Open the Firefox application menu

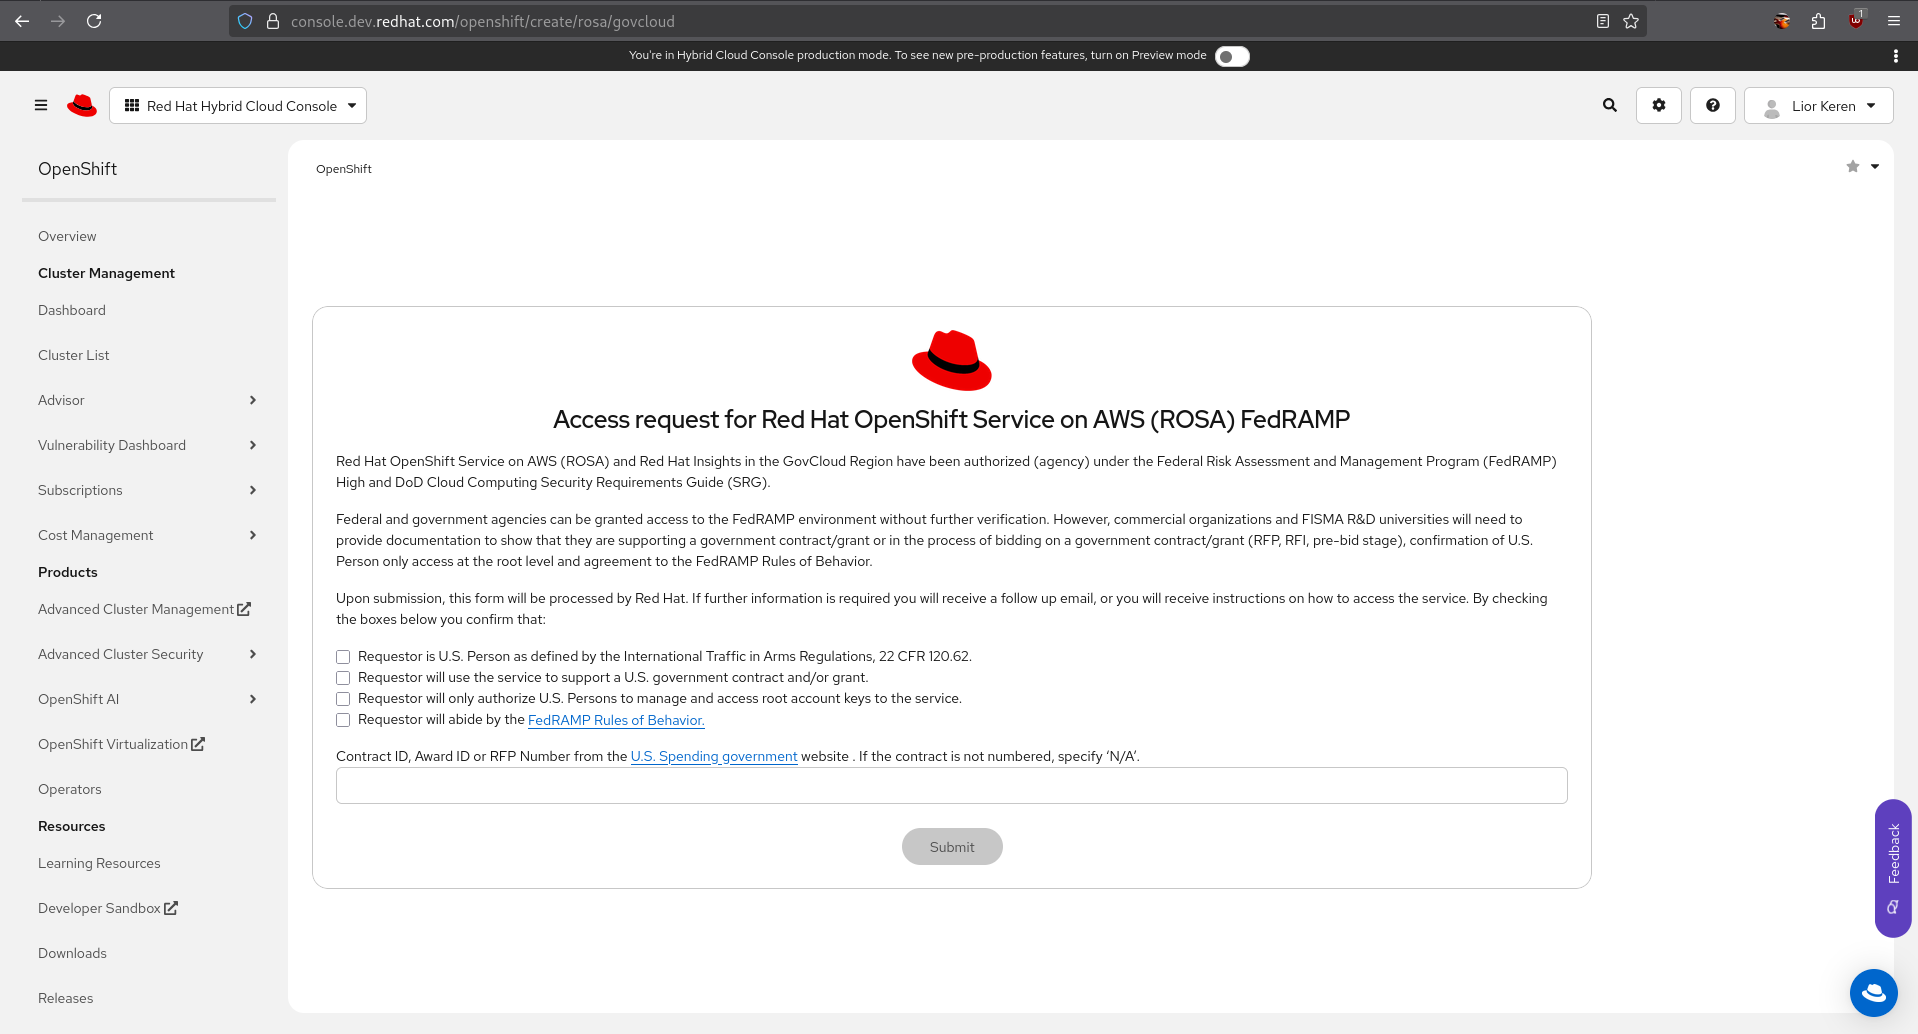[1894, 21]
